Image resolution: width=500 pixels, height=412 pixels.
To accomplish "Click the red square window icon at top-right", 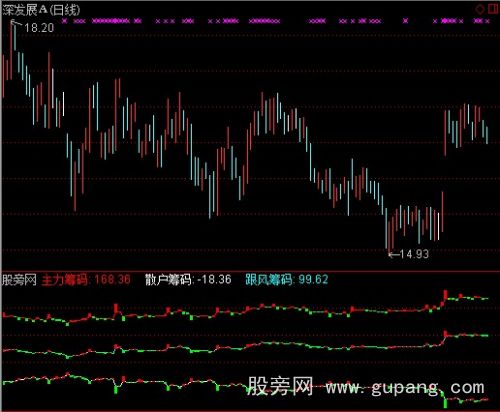I will 493,9.
